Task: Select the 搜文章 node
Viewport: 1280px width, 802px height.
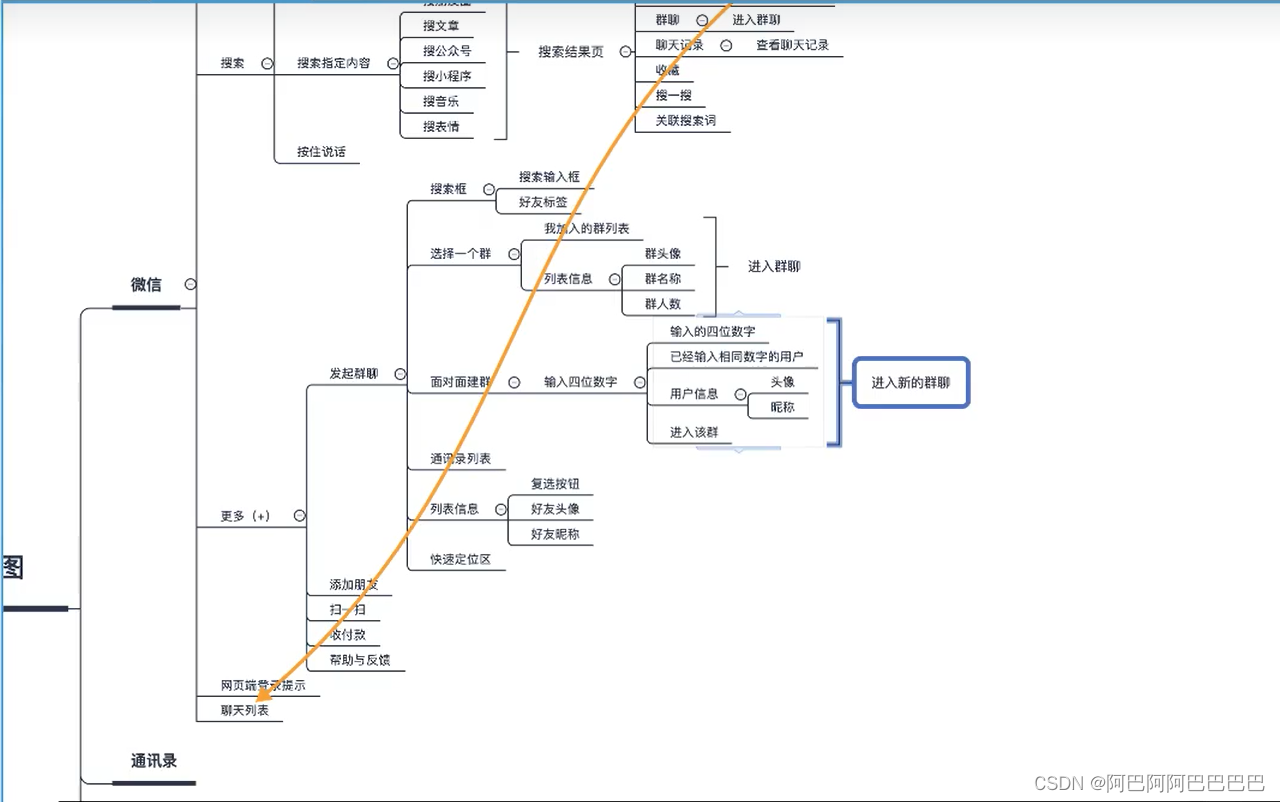Action: pyautogui.click(x=441, y=26)
